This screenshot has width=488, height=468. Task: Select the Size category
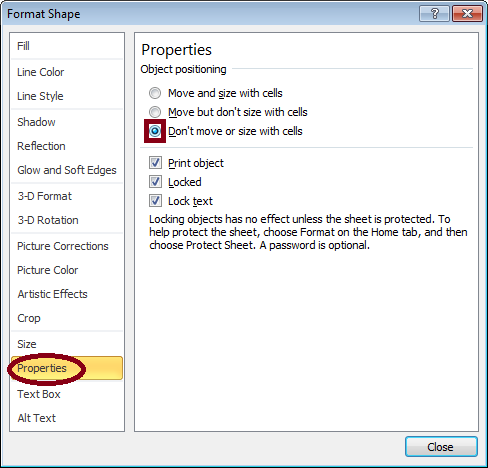click(67, 344)
